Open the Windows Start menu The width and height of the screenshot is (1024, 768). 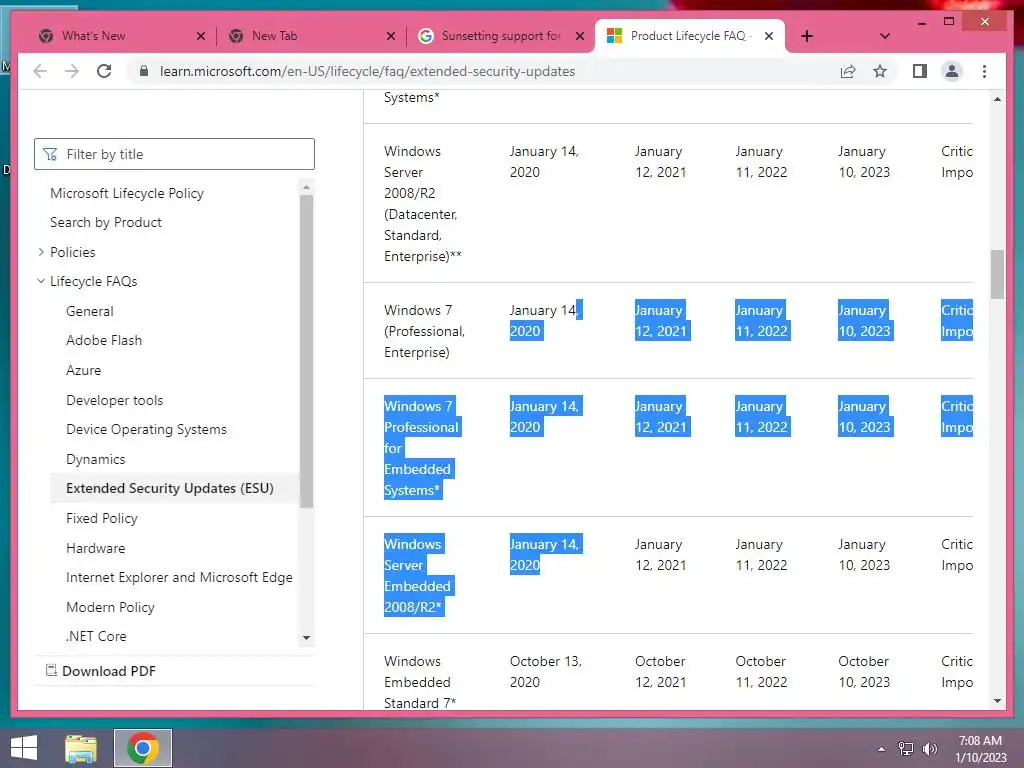click(24, 748)
